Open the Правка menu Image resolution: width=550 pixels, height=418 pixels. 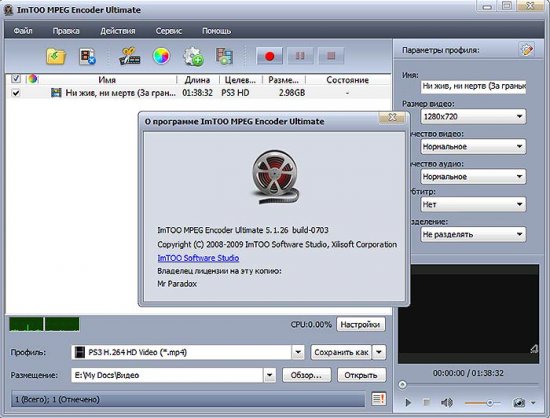[x=66, y=31]
